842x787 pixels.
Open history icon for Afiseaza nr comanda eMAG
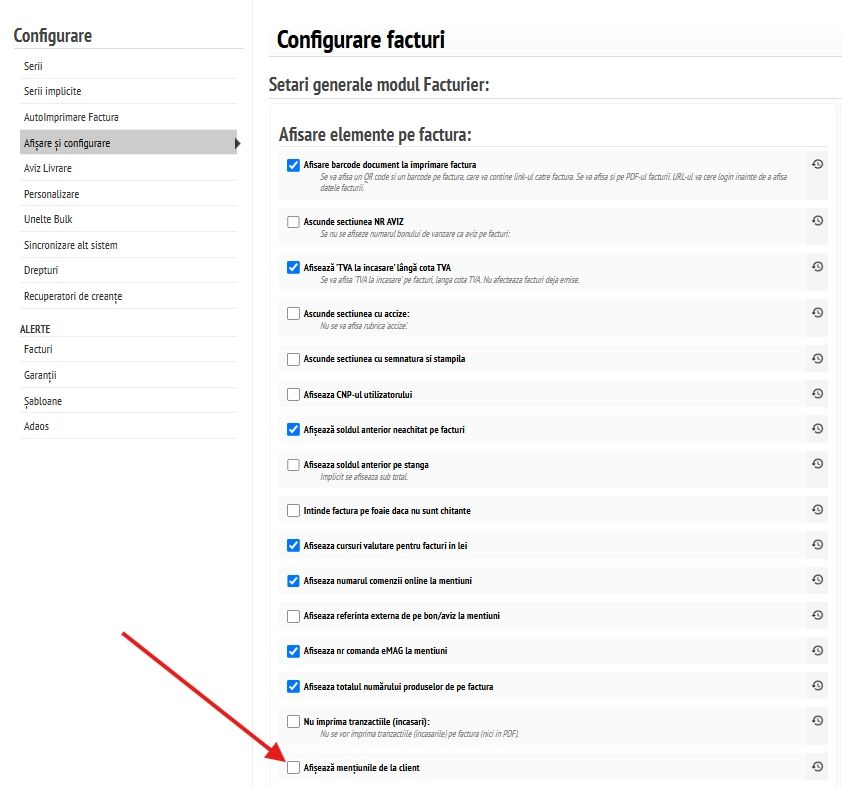(x=817, y=650)
